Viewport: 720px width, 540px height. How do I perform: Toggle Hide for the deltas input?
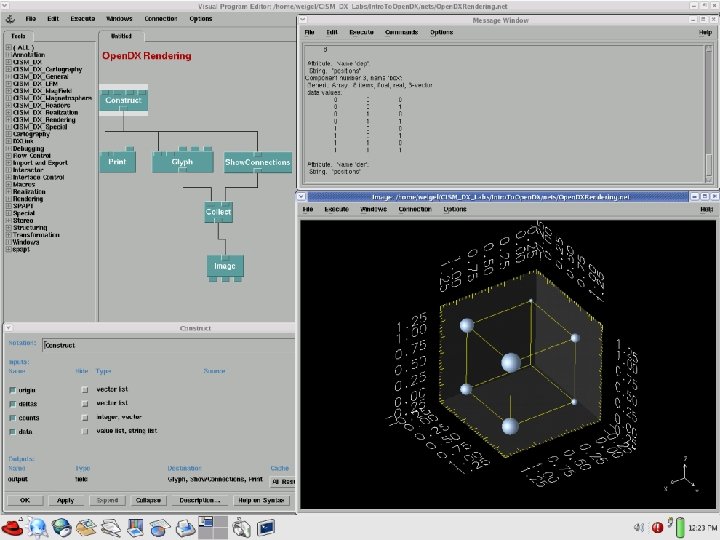tap(84, 404)
